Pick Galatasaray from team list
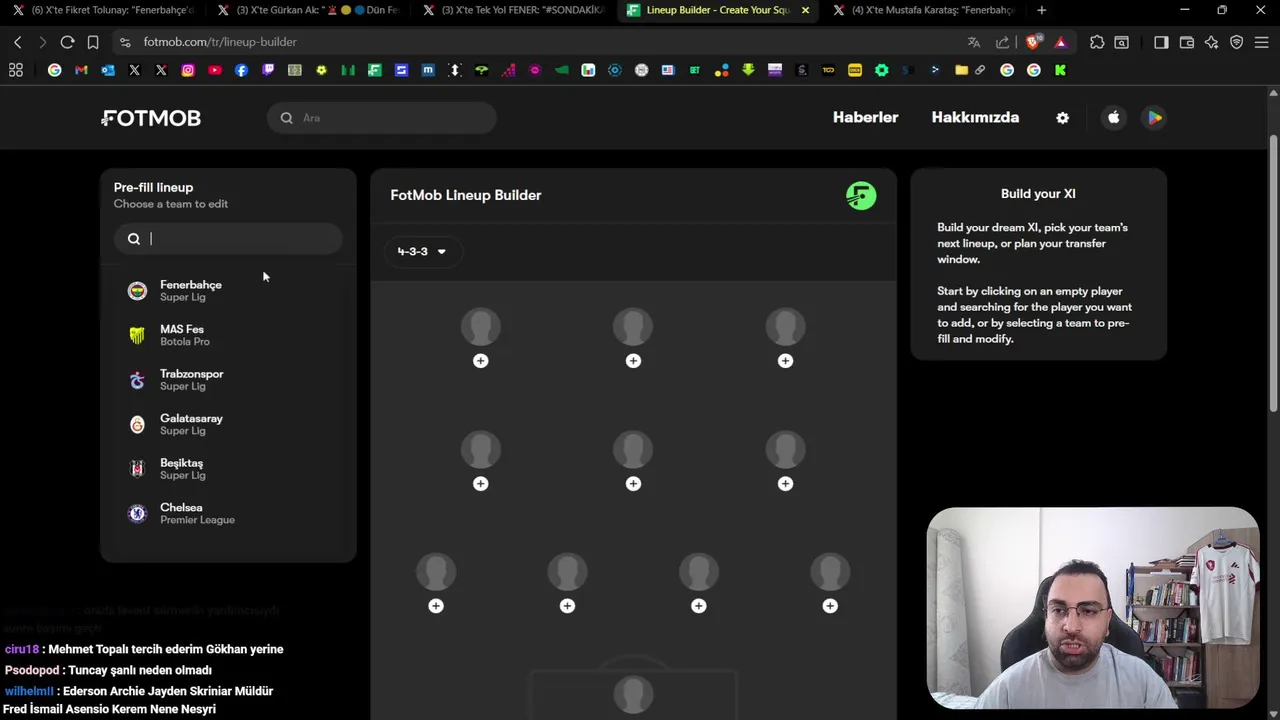 pyautogui.click(x=228, y=425)
